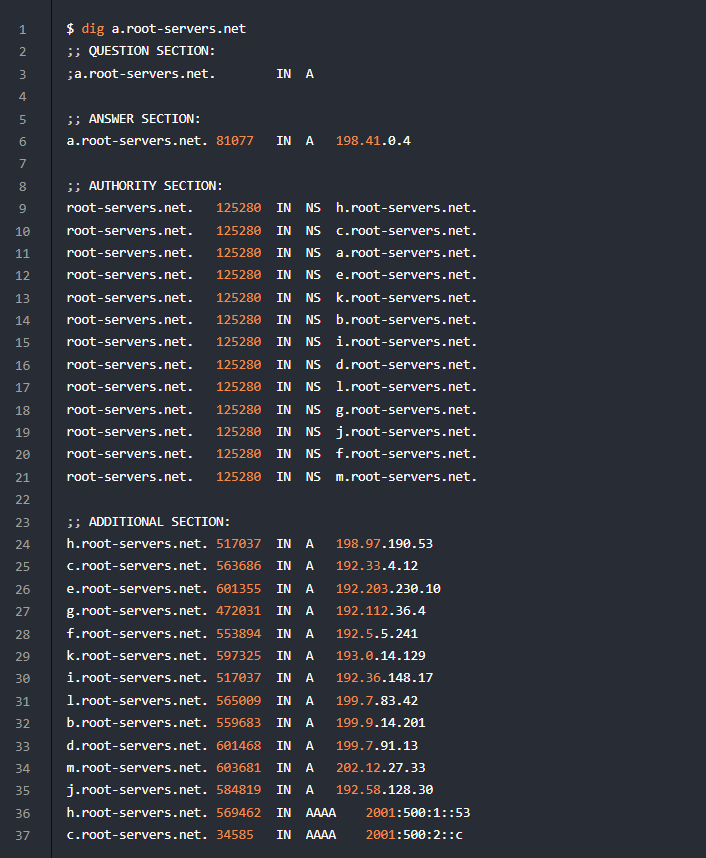This screenshot has height=858, width=706.
Task: Click TTL 34585 on the c.root-servers AAAA row
Action: [235, 834]
